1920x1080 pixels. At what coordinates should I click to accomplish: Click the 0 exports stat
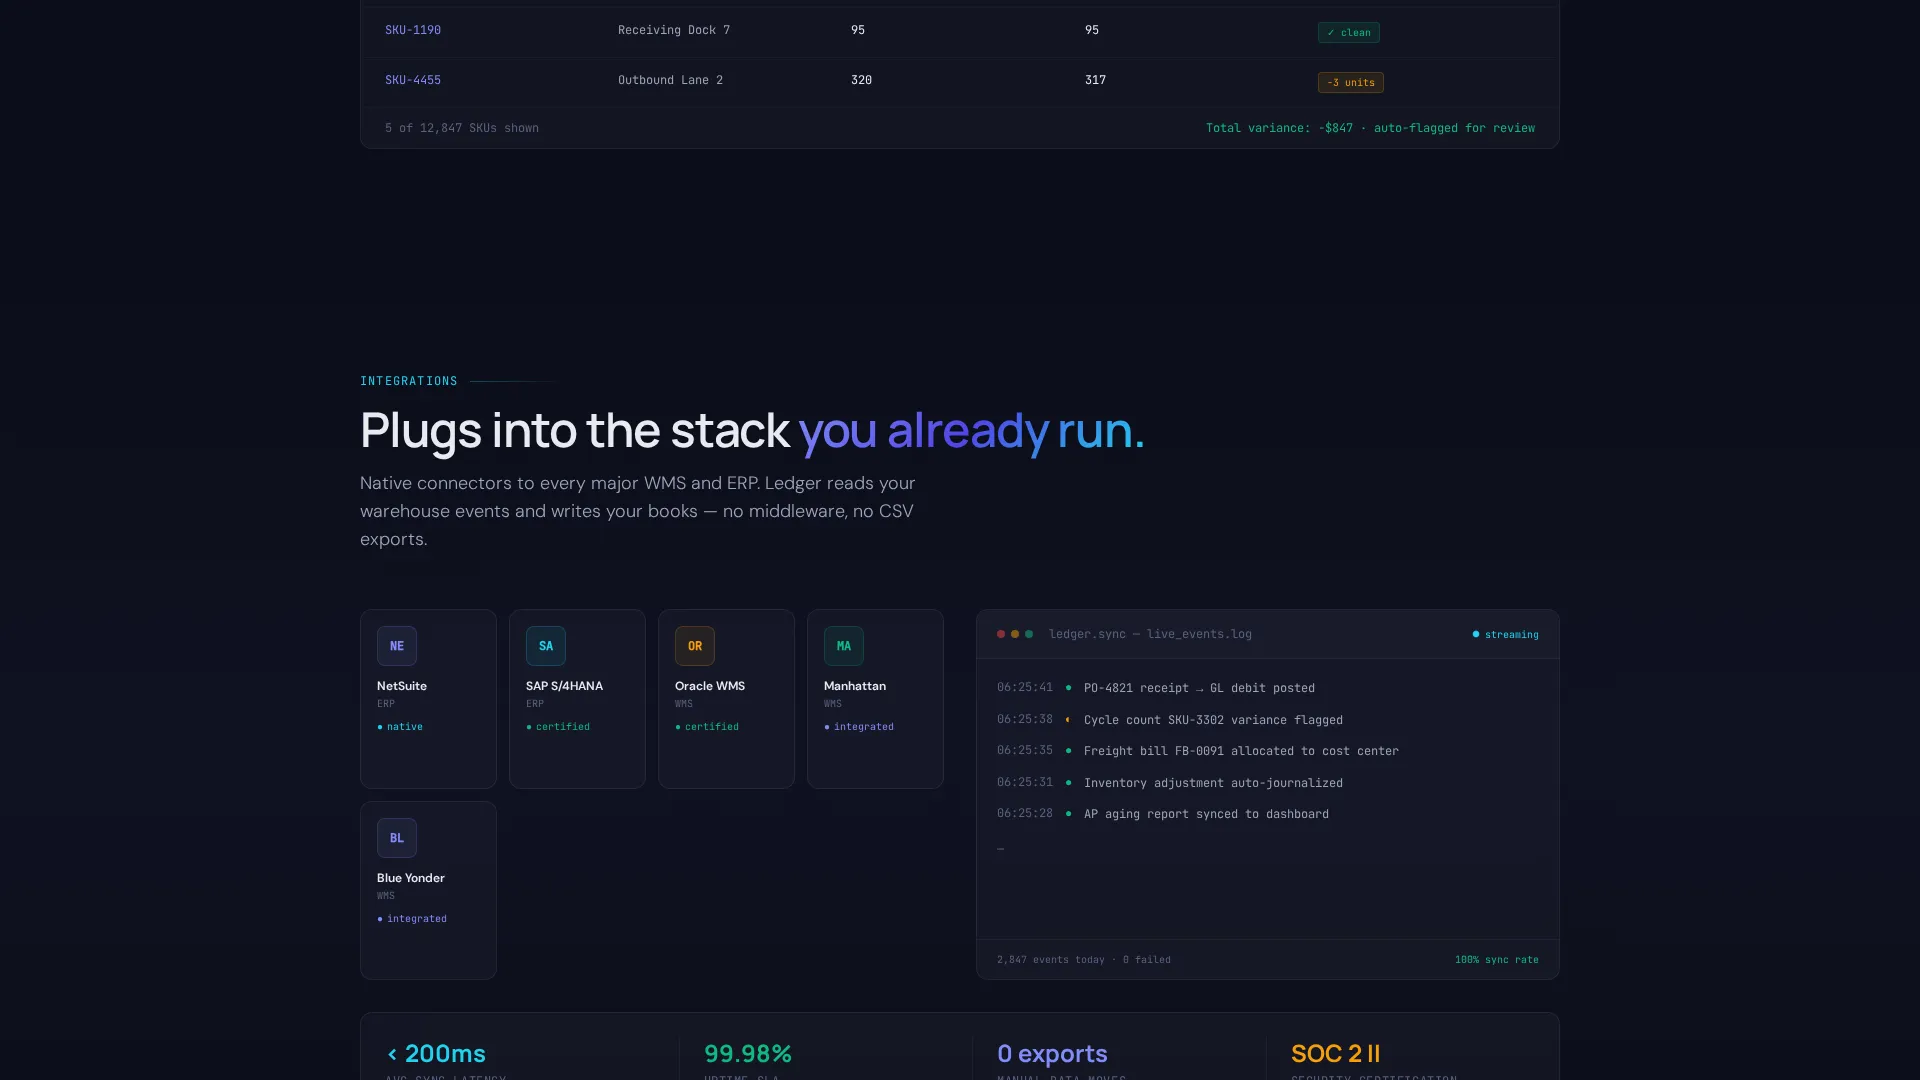point(1052,1054)
